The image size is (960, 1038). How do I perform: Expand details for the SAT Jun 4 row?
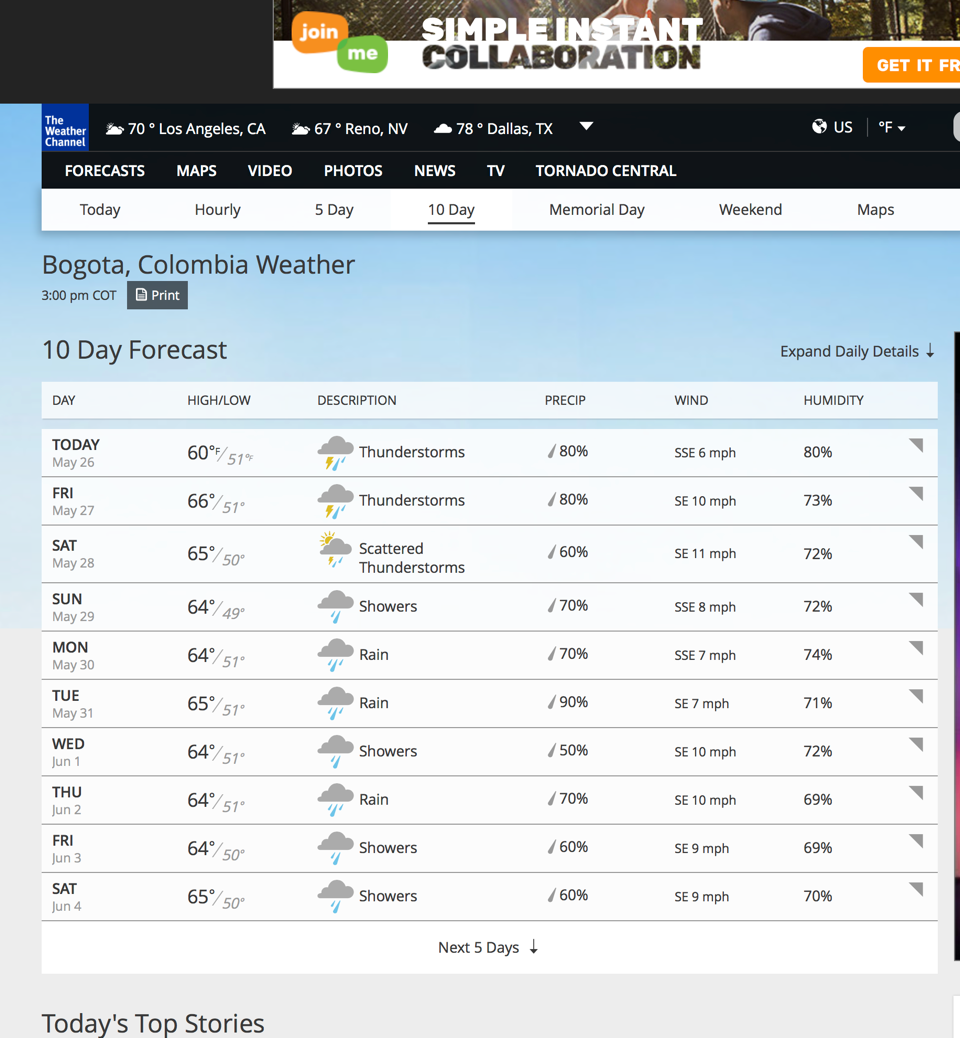[x=915, y=889]
